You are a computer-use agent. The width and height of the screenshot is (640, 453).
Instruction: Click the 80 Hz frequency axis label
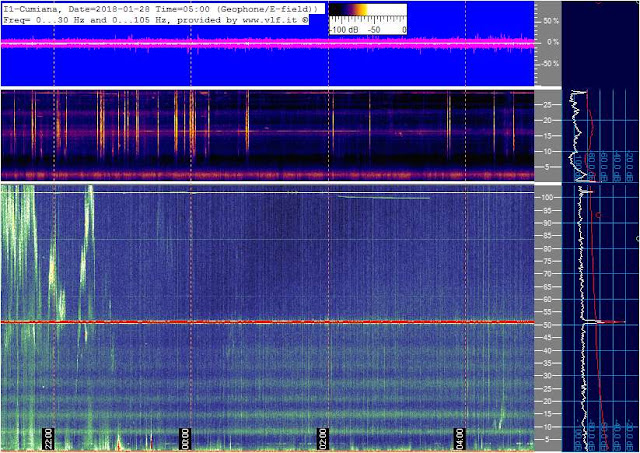[547, 249]
